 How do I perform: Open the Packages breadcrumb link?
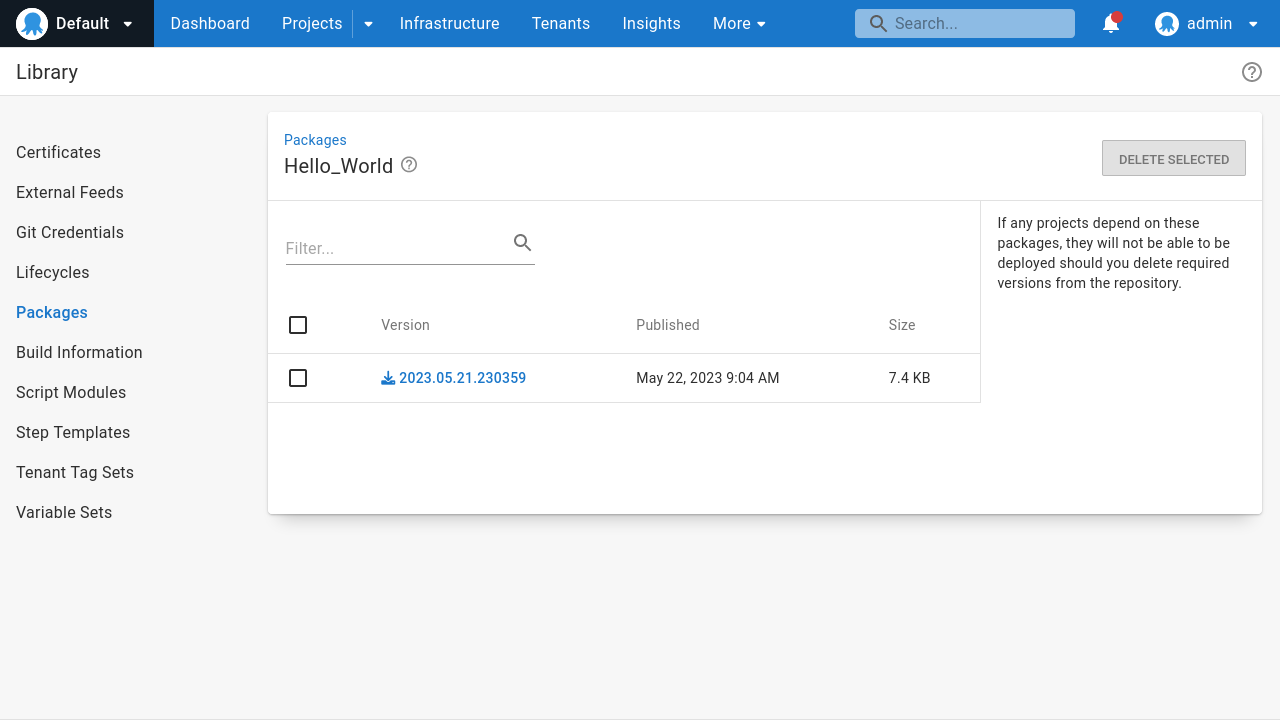(x=315, y=140)
